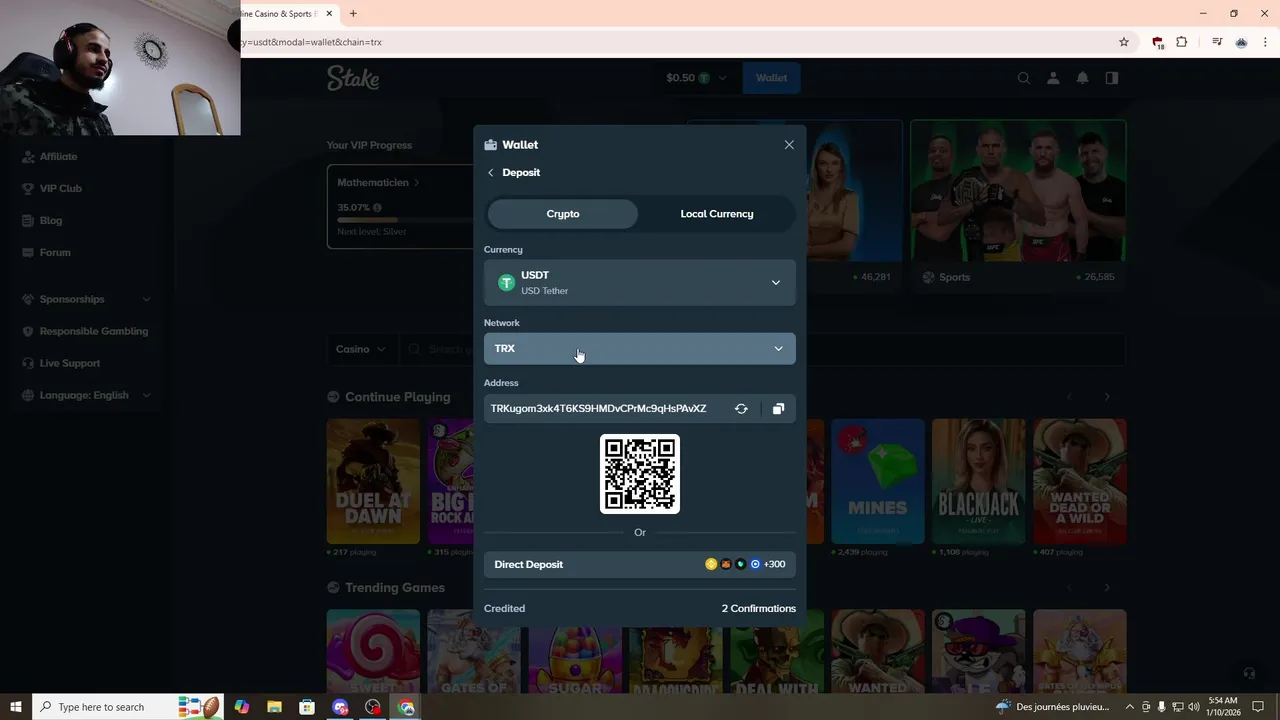Open the Sports category card
1280x720 pixels.
pos(1018,205)
